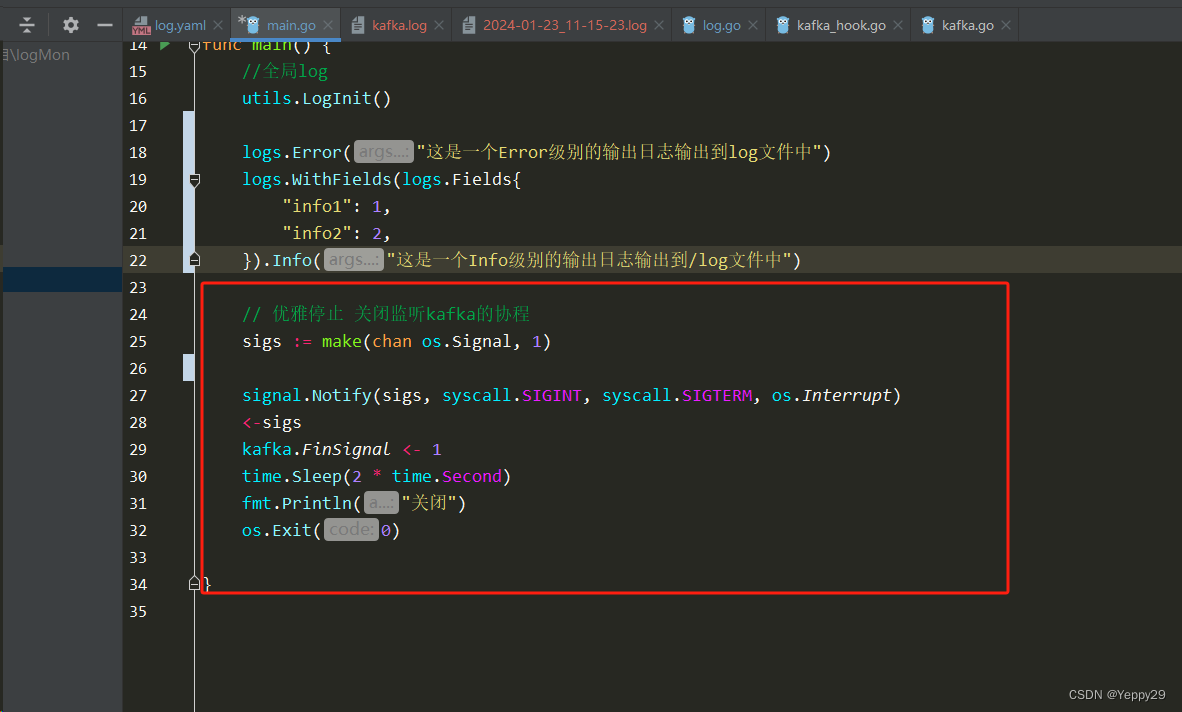Image resolution: width=1182 pixels, height=712 pixels.
Task: Expand the folded args hint on line 18
Action: [x=383, y=151]
